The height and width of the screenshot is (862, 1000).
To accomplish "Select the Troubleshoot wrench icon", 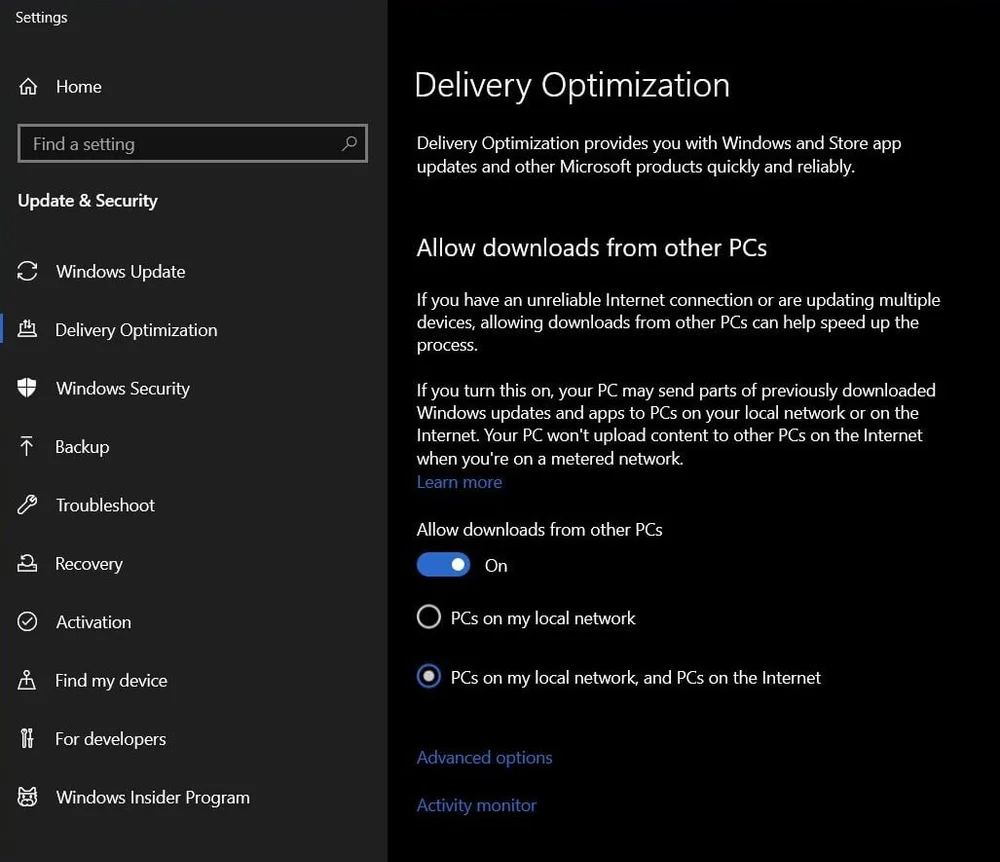I will pyautogui.click(x=25, y=505).
